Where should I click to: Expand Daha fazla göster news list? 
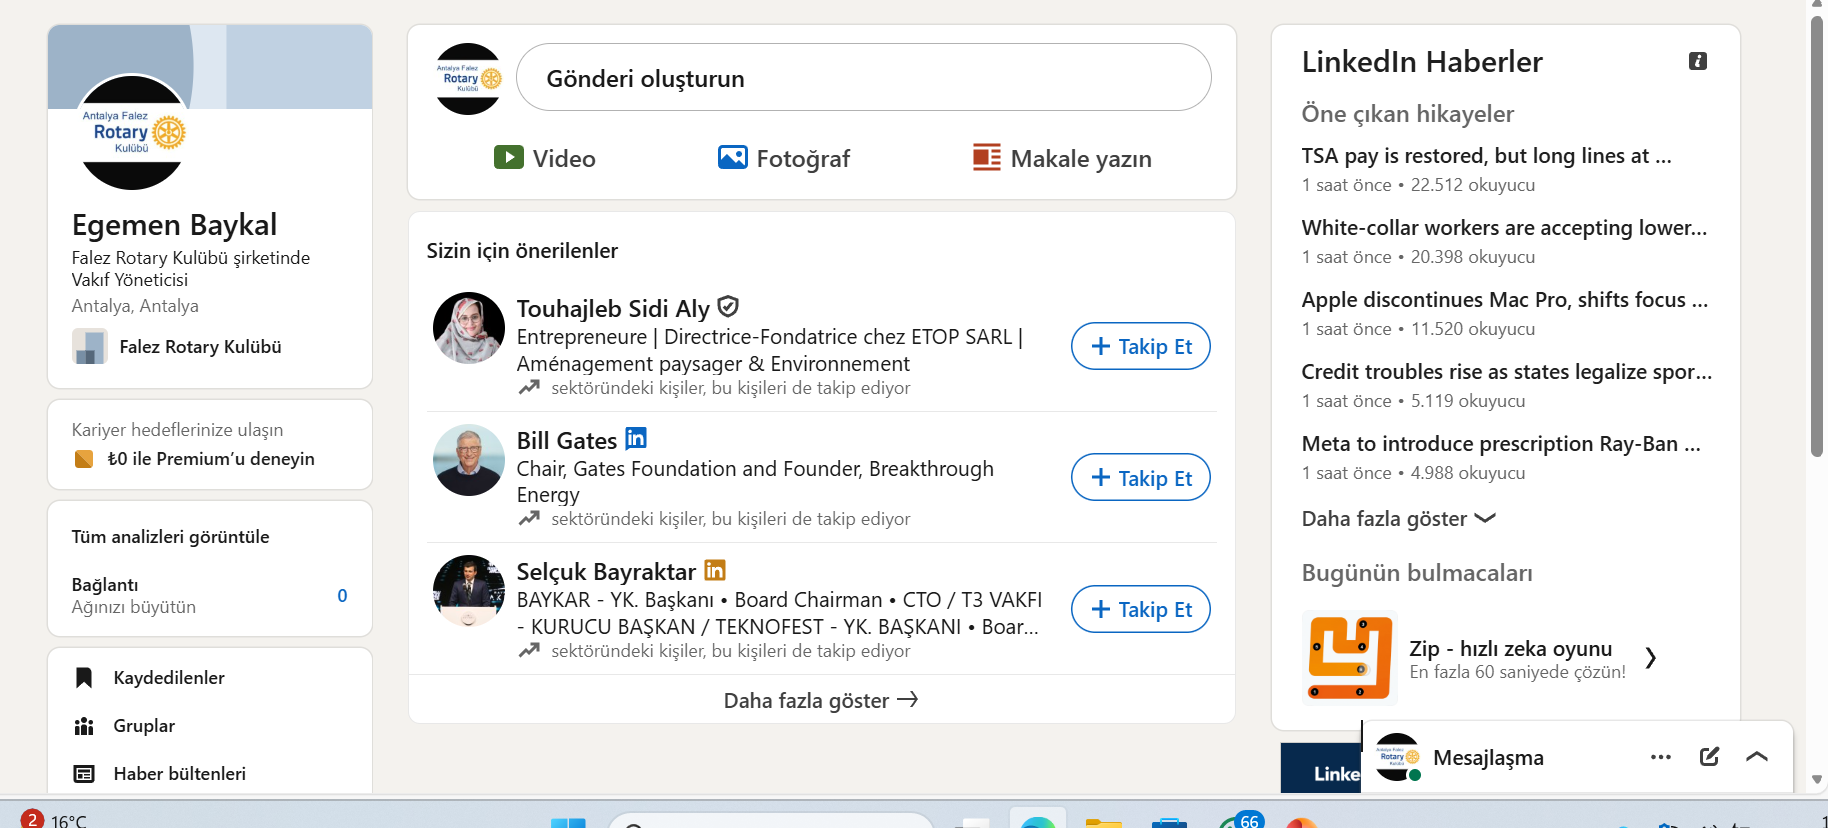[x=1397, y=519]
